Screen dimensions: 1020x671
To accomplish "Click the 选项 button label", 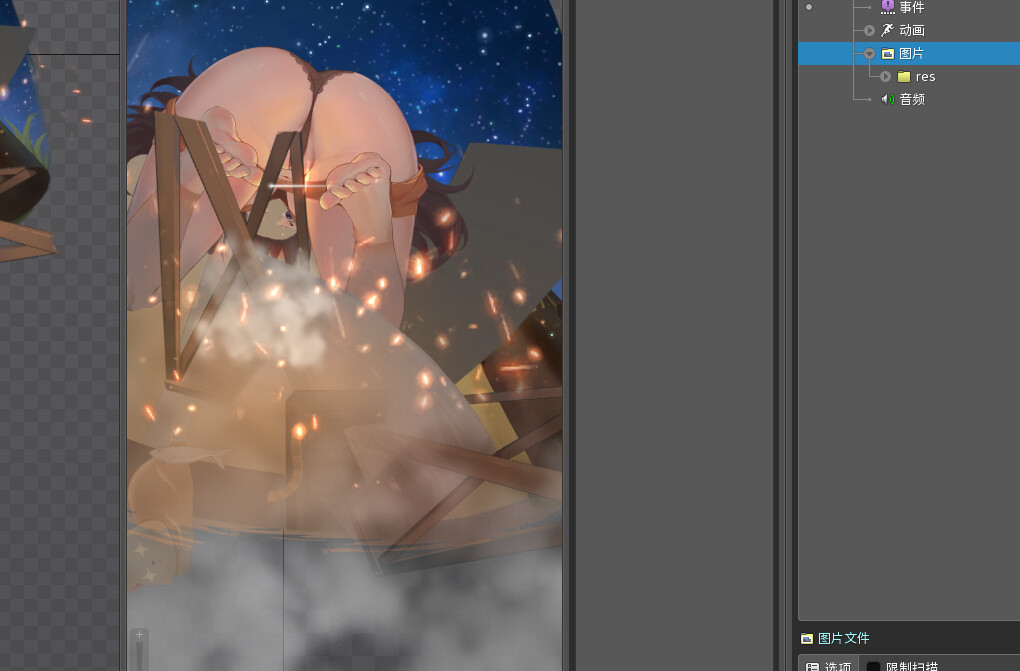I will [838, 666].
